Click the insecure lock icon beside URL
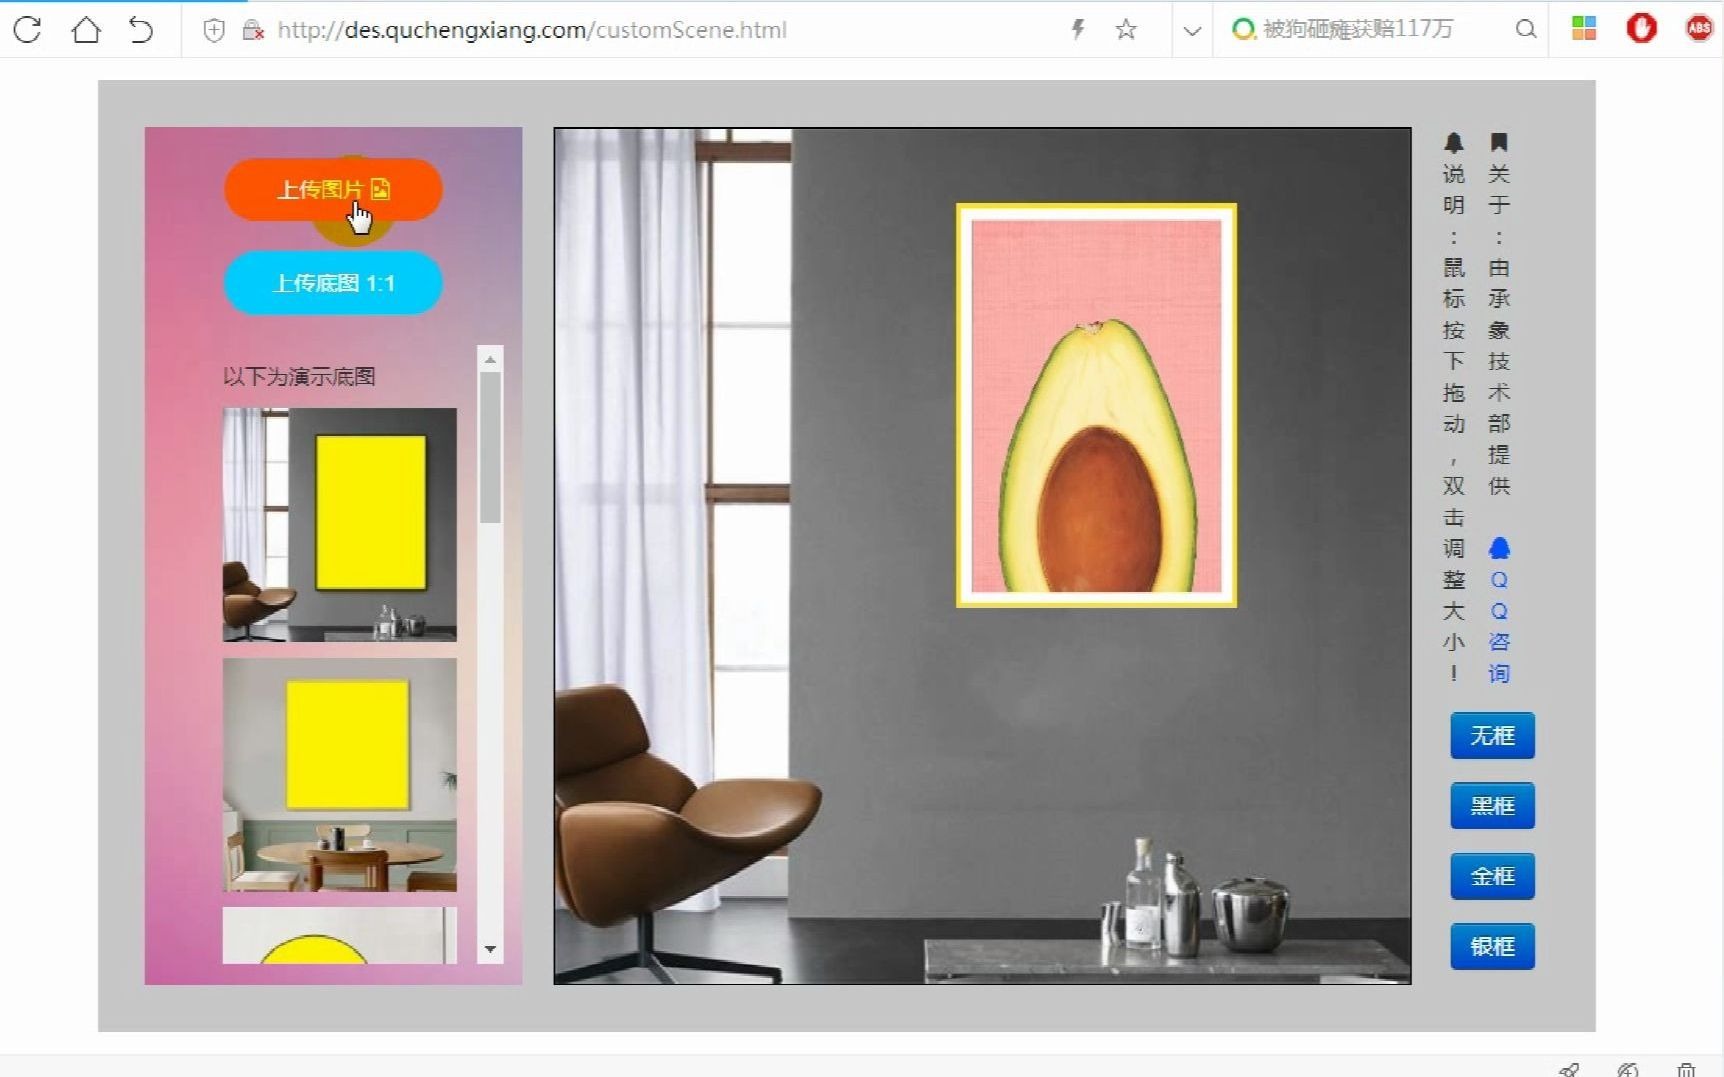The height and width of the screenshot is (1077, 1724). click(253, 30)
